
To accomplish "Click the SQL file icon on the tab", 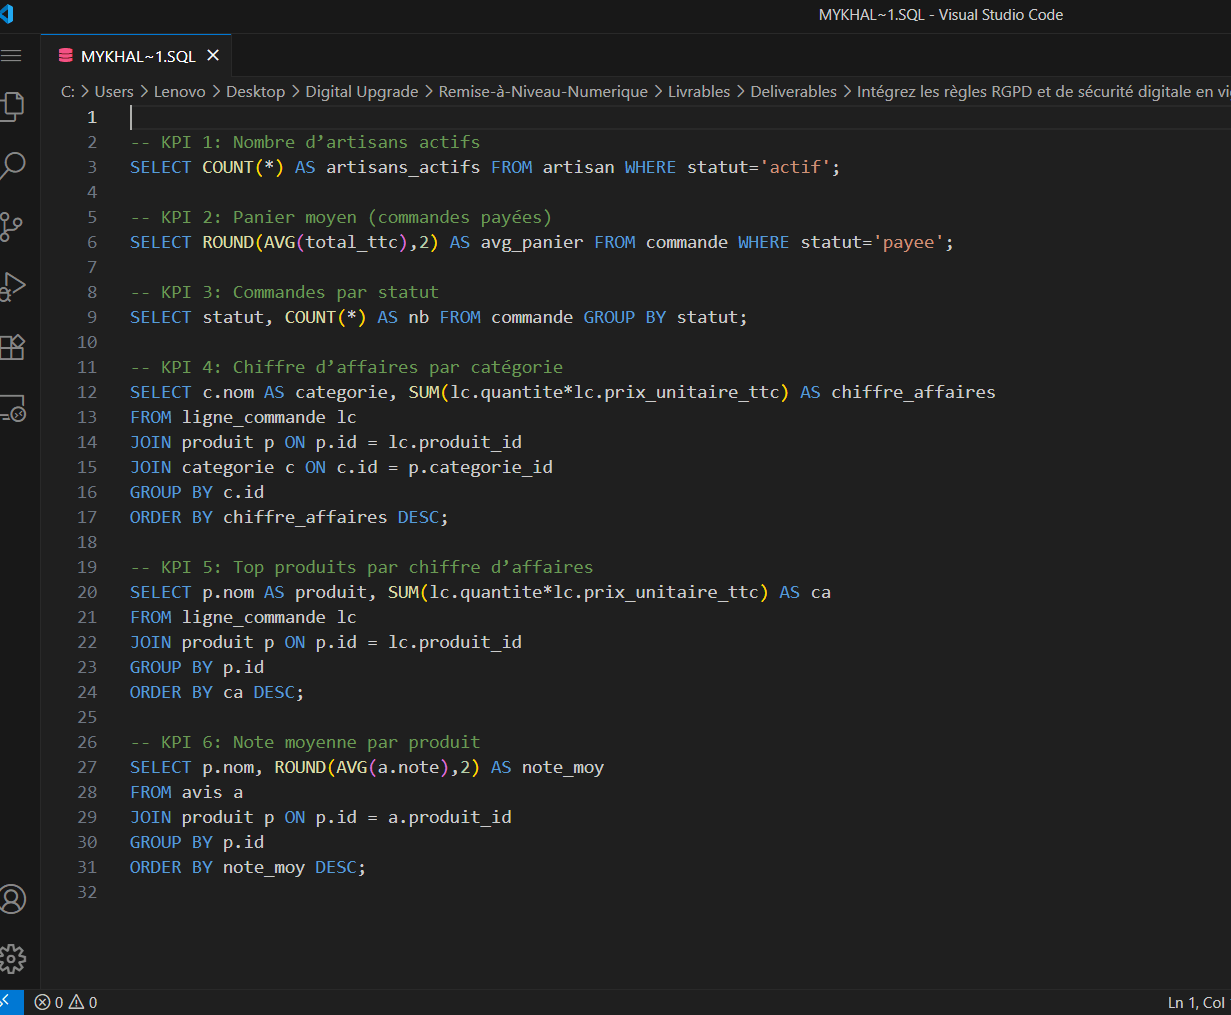I will (x=66, y=56).
